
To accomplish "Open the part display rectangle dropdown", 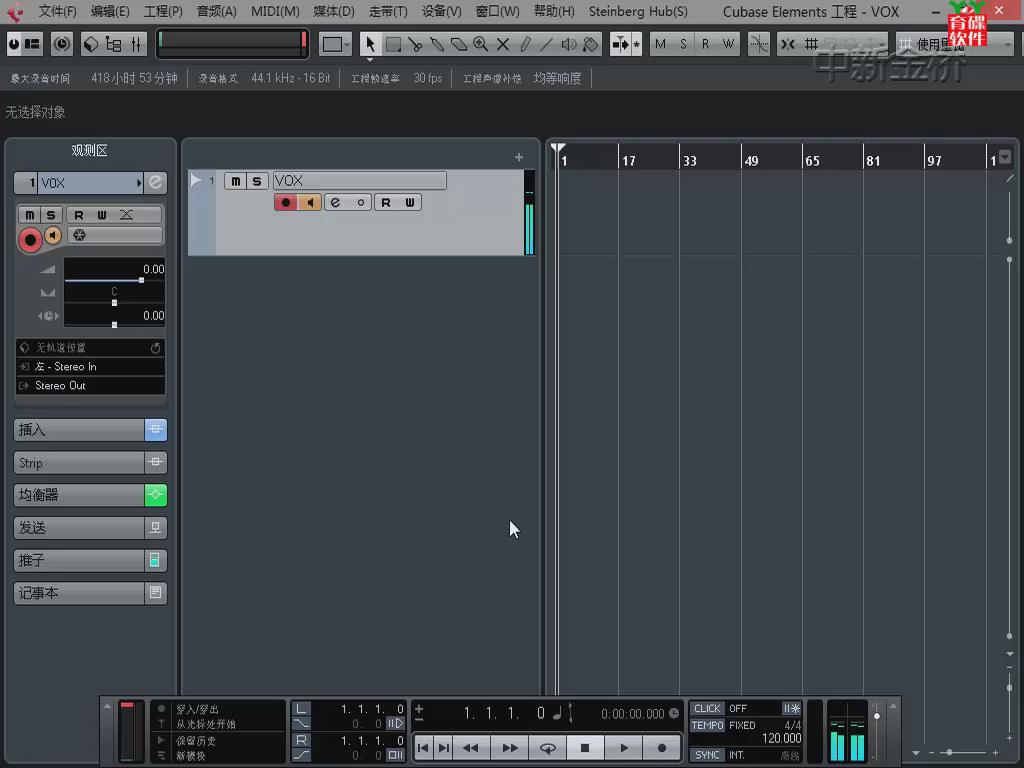I will click(x=336, y=44).
